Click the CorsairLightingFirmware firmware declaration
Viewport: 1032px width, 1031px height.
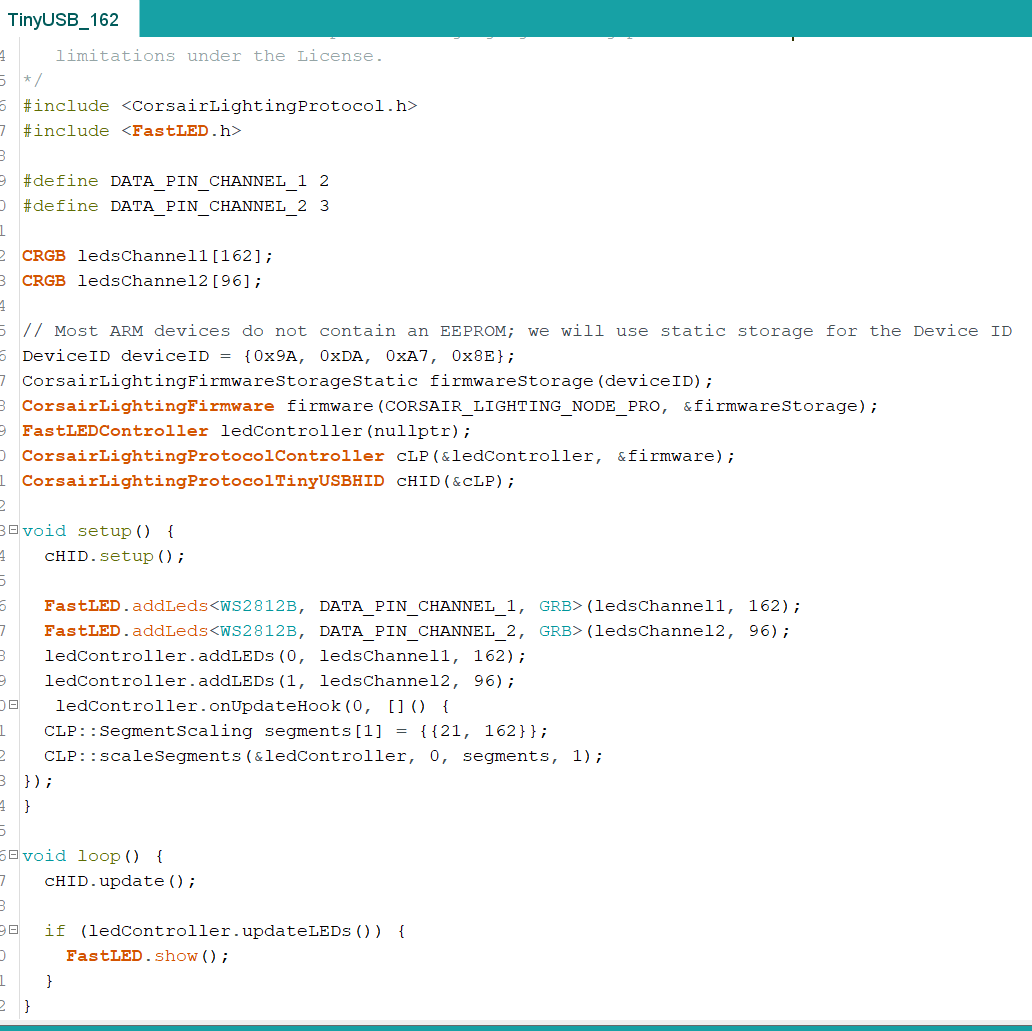300,405
